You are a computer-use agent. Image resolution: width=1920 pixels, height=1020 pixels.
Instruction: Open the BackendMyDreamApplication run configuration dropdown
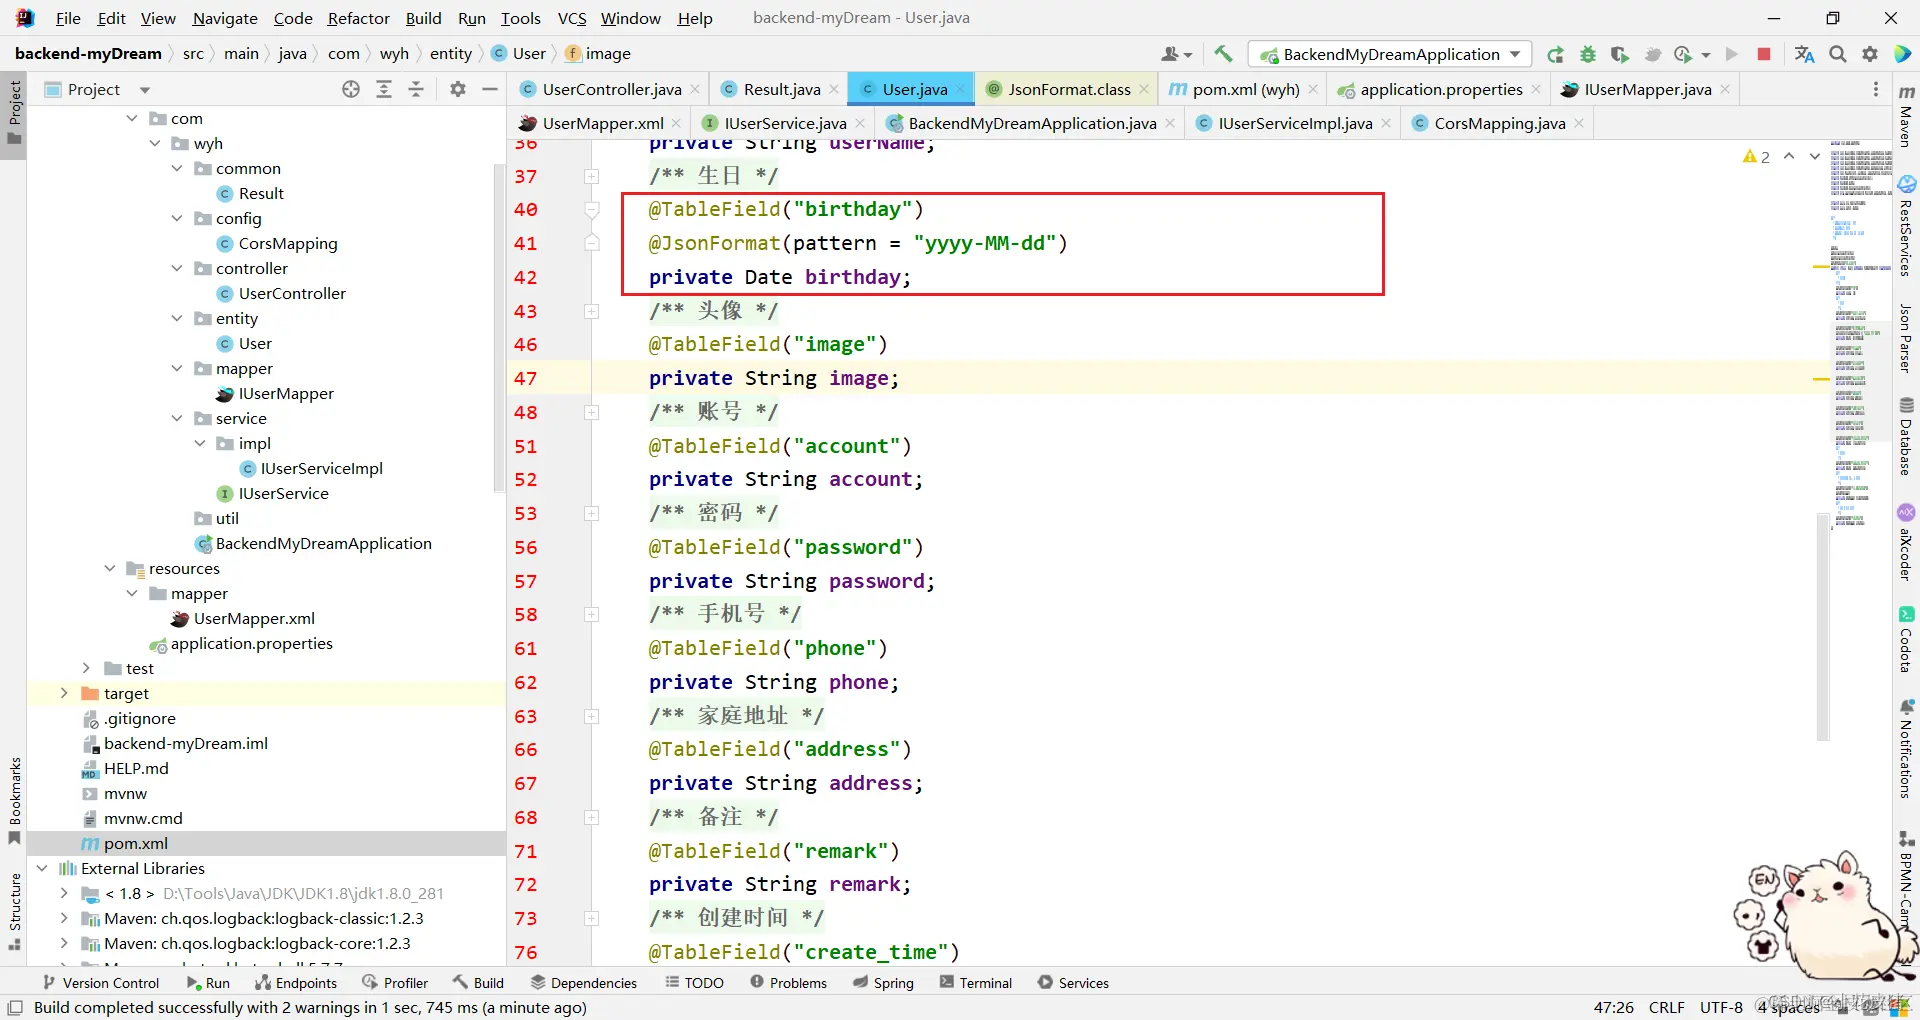1391,54
